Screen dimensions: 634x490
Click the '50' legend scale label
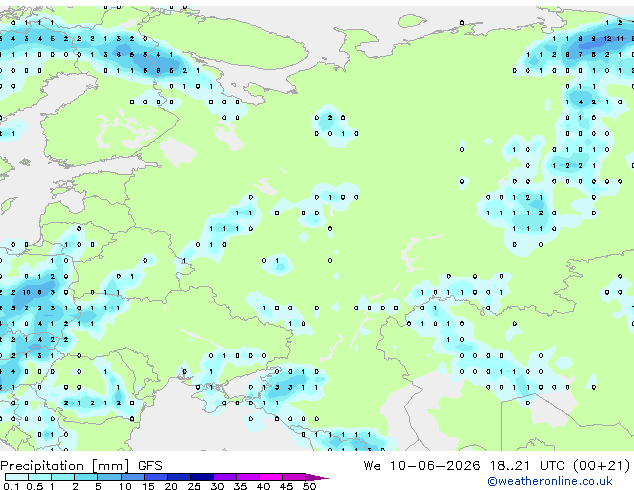pos(310,486)
